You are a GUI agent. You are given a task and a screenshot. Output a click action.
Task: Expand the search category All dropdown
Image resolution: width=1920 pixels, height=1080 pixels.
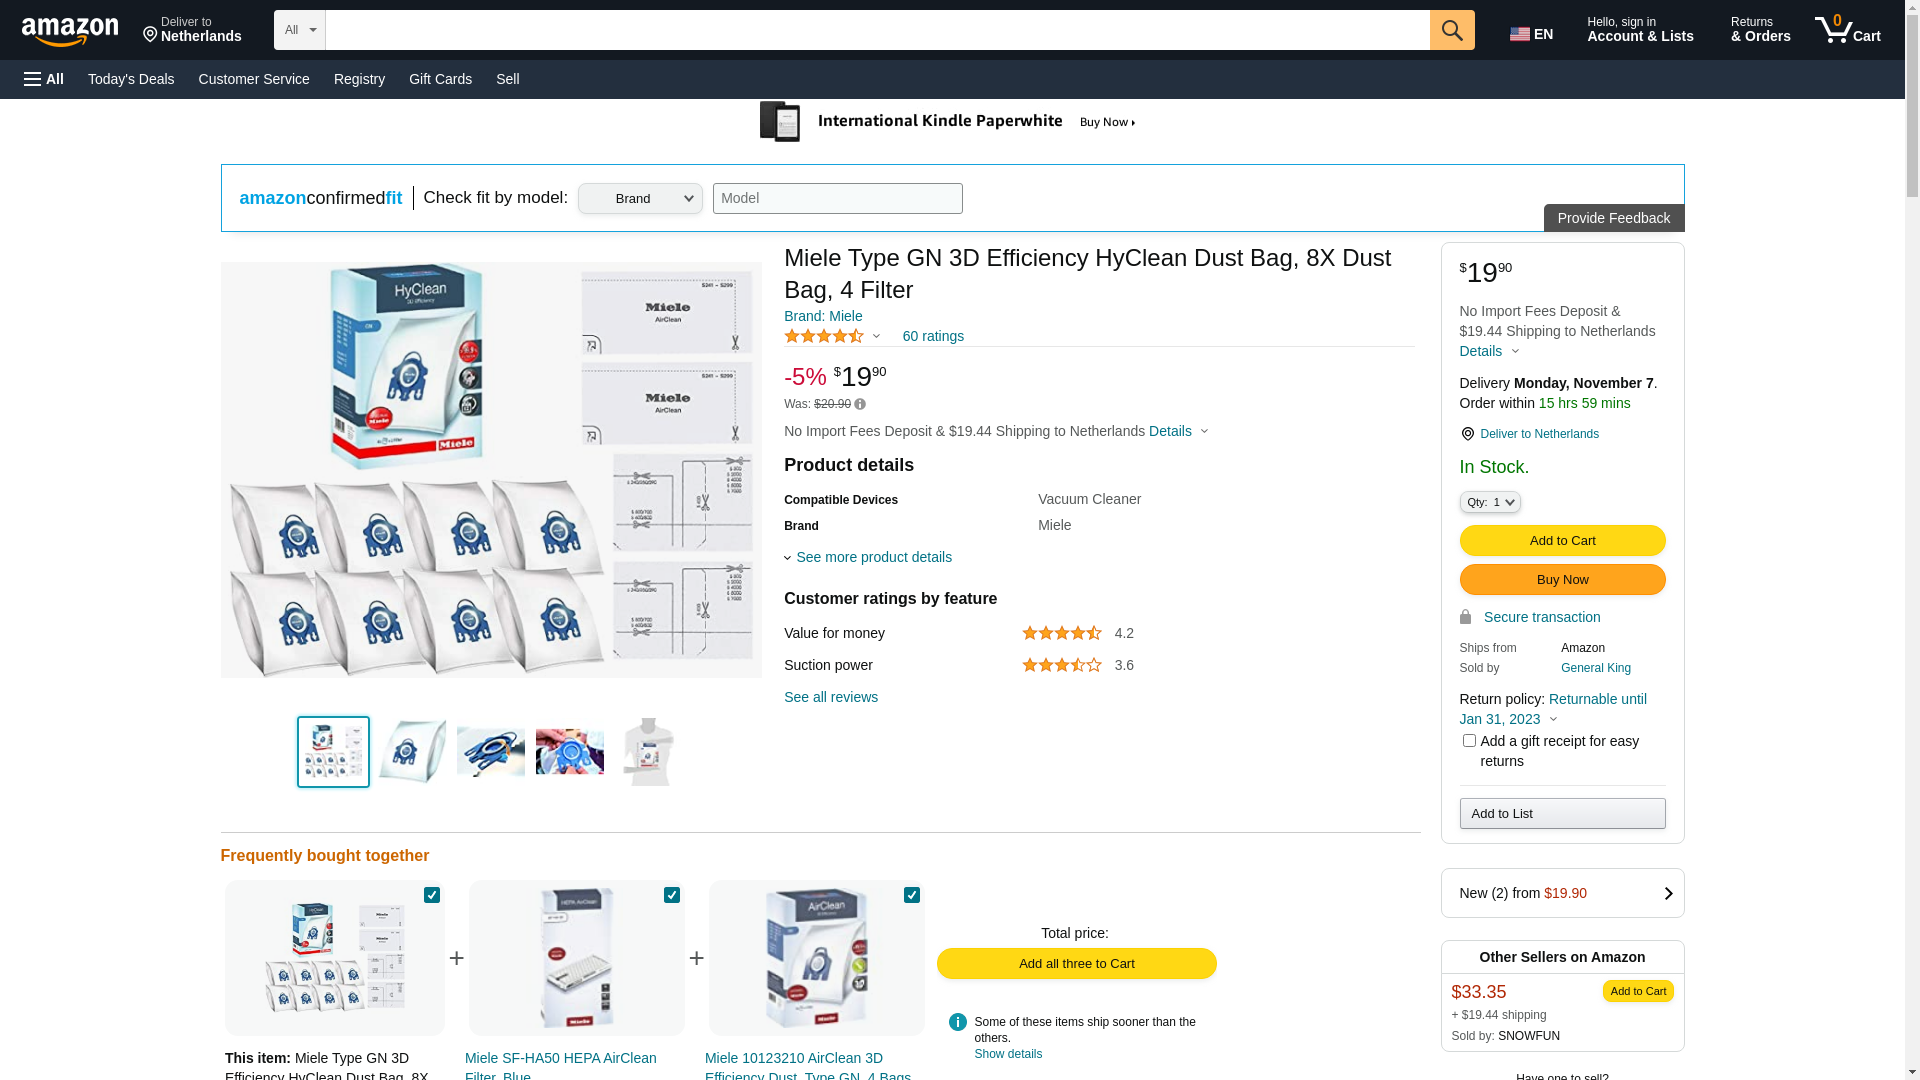click(x=300, y=30)
